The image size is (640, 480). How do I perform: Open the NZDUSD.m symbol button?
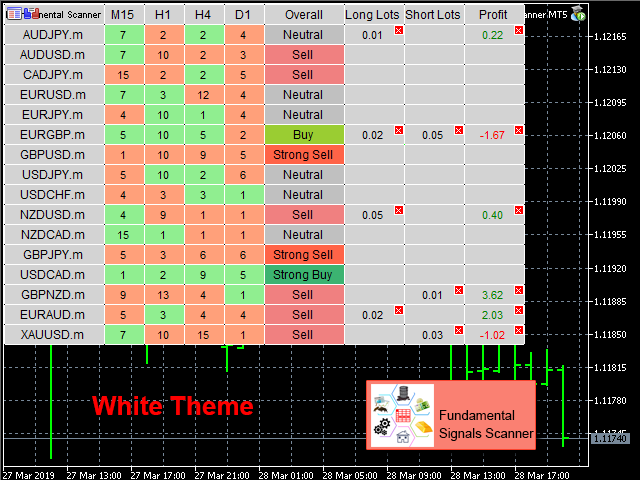[54, 215]
